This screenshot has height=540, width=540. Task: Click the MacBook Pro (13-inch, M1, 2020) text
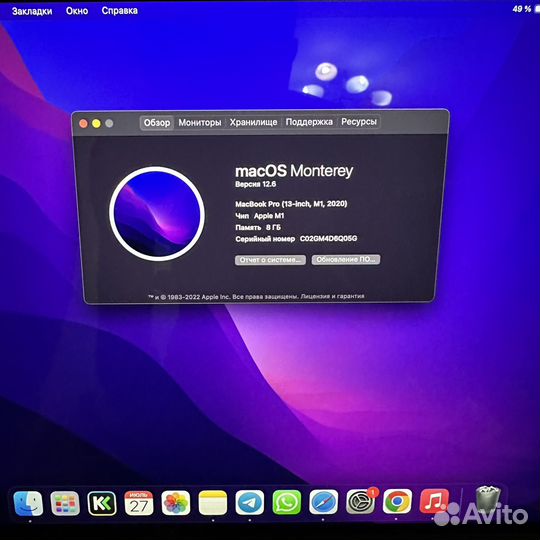291,204
